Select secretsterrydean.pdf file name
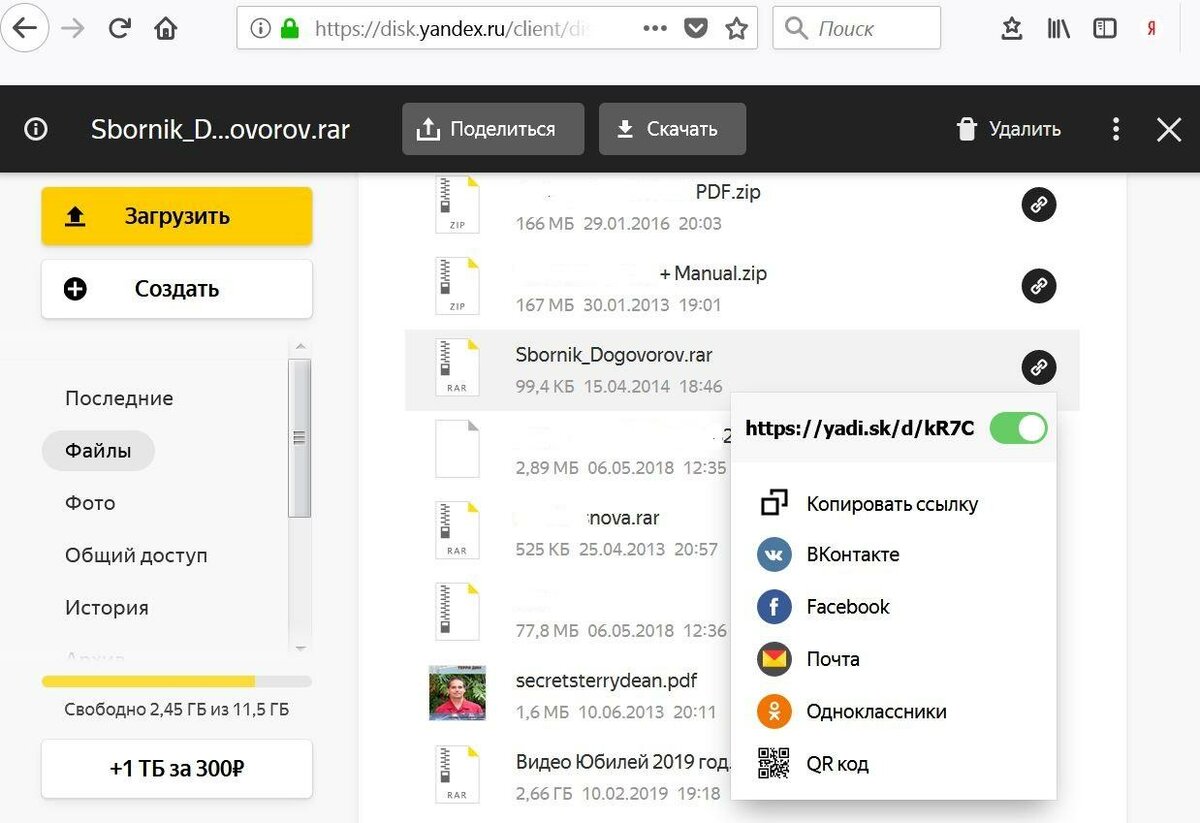1200x823 pixels. [x=606, y=680]
